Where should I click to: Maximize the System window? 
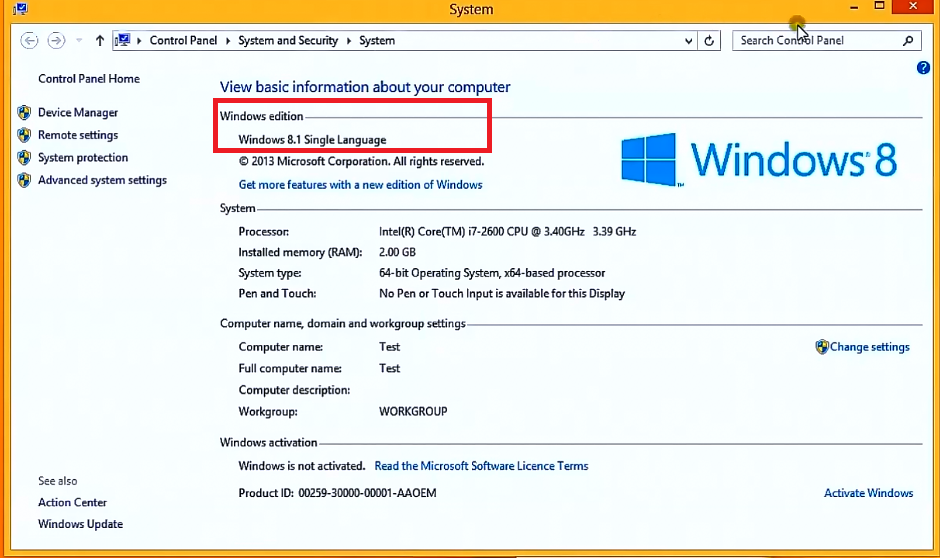point(879,7)
